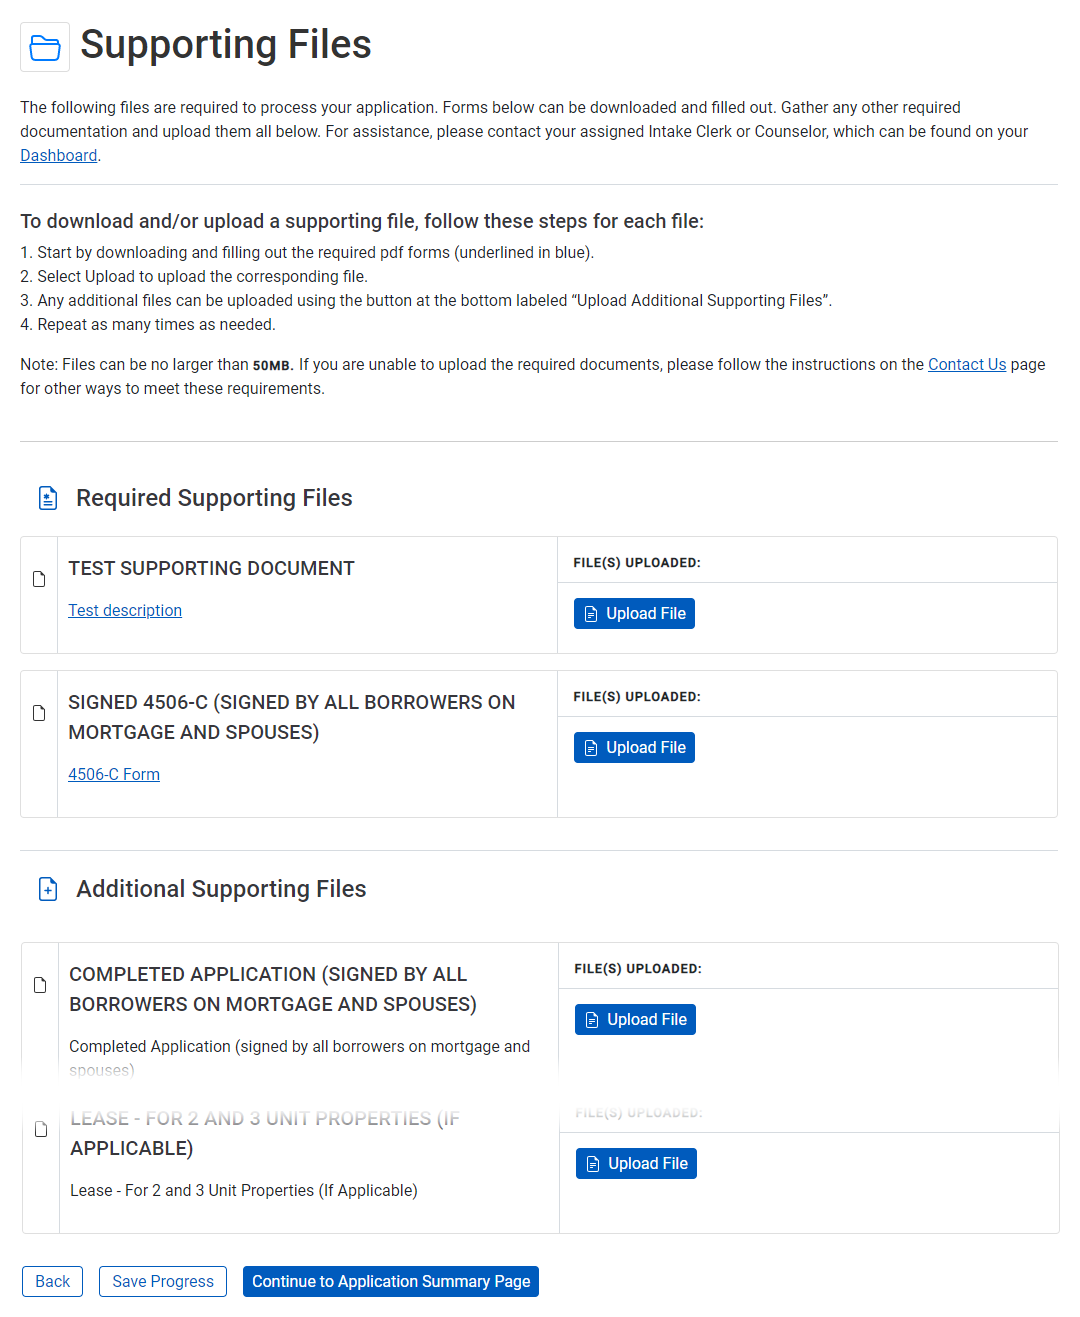The image size is (1080, 1317).
Task: Open the Contact Us link
Action: (966, 364)
